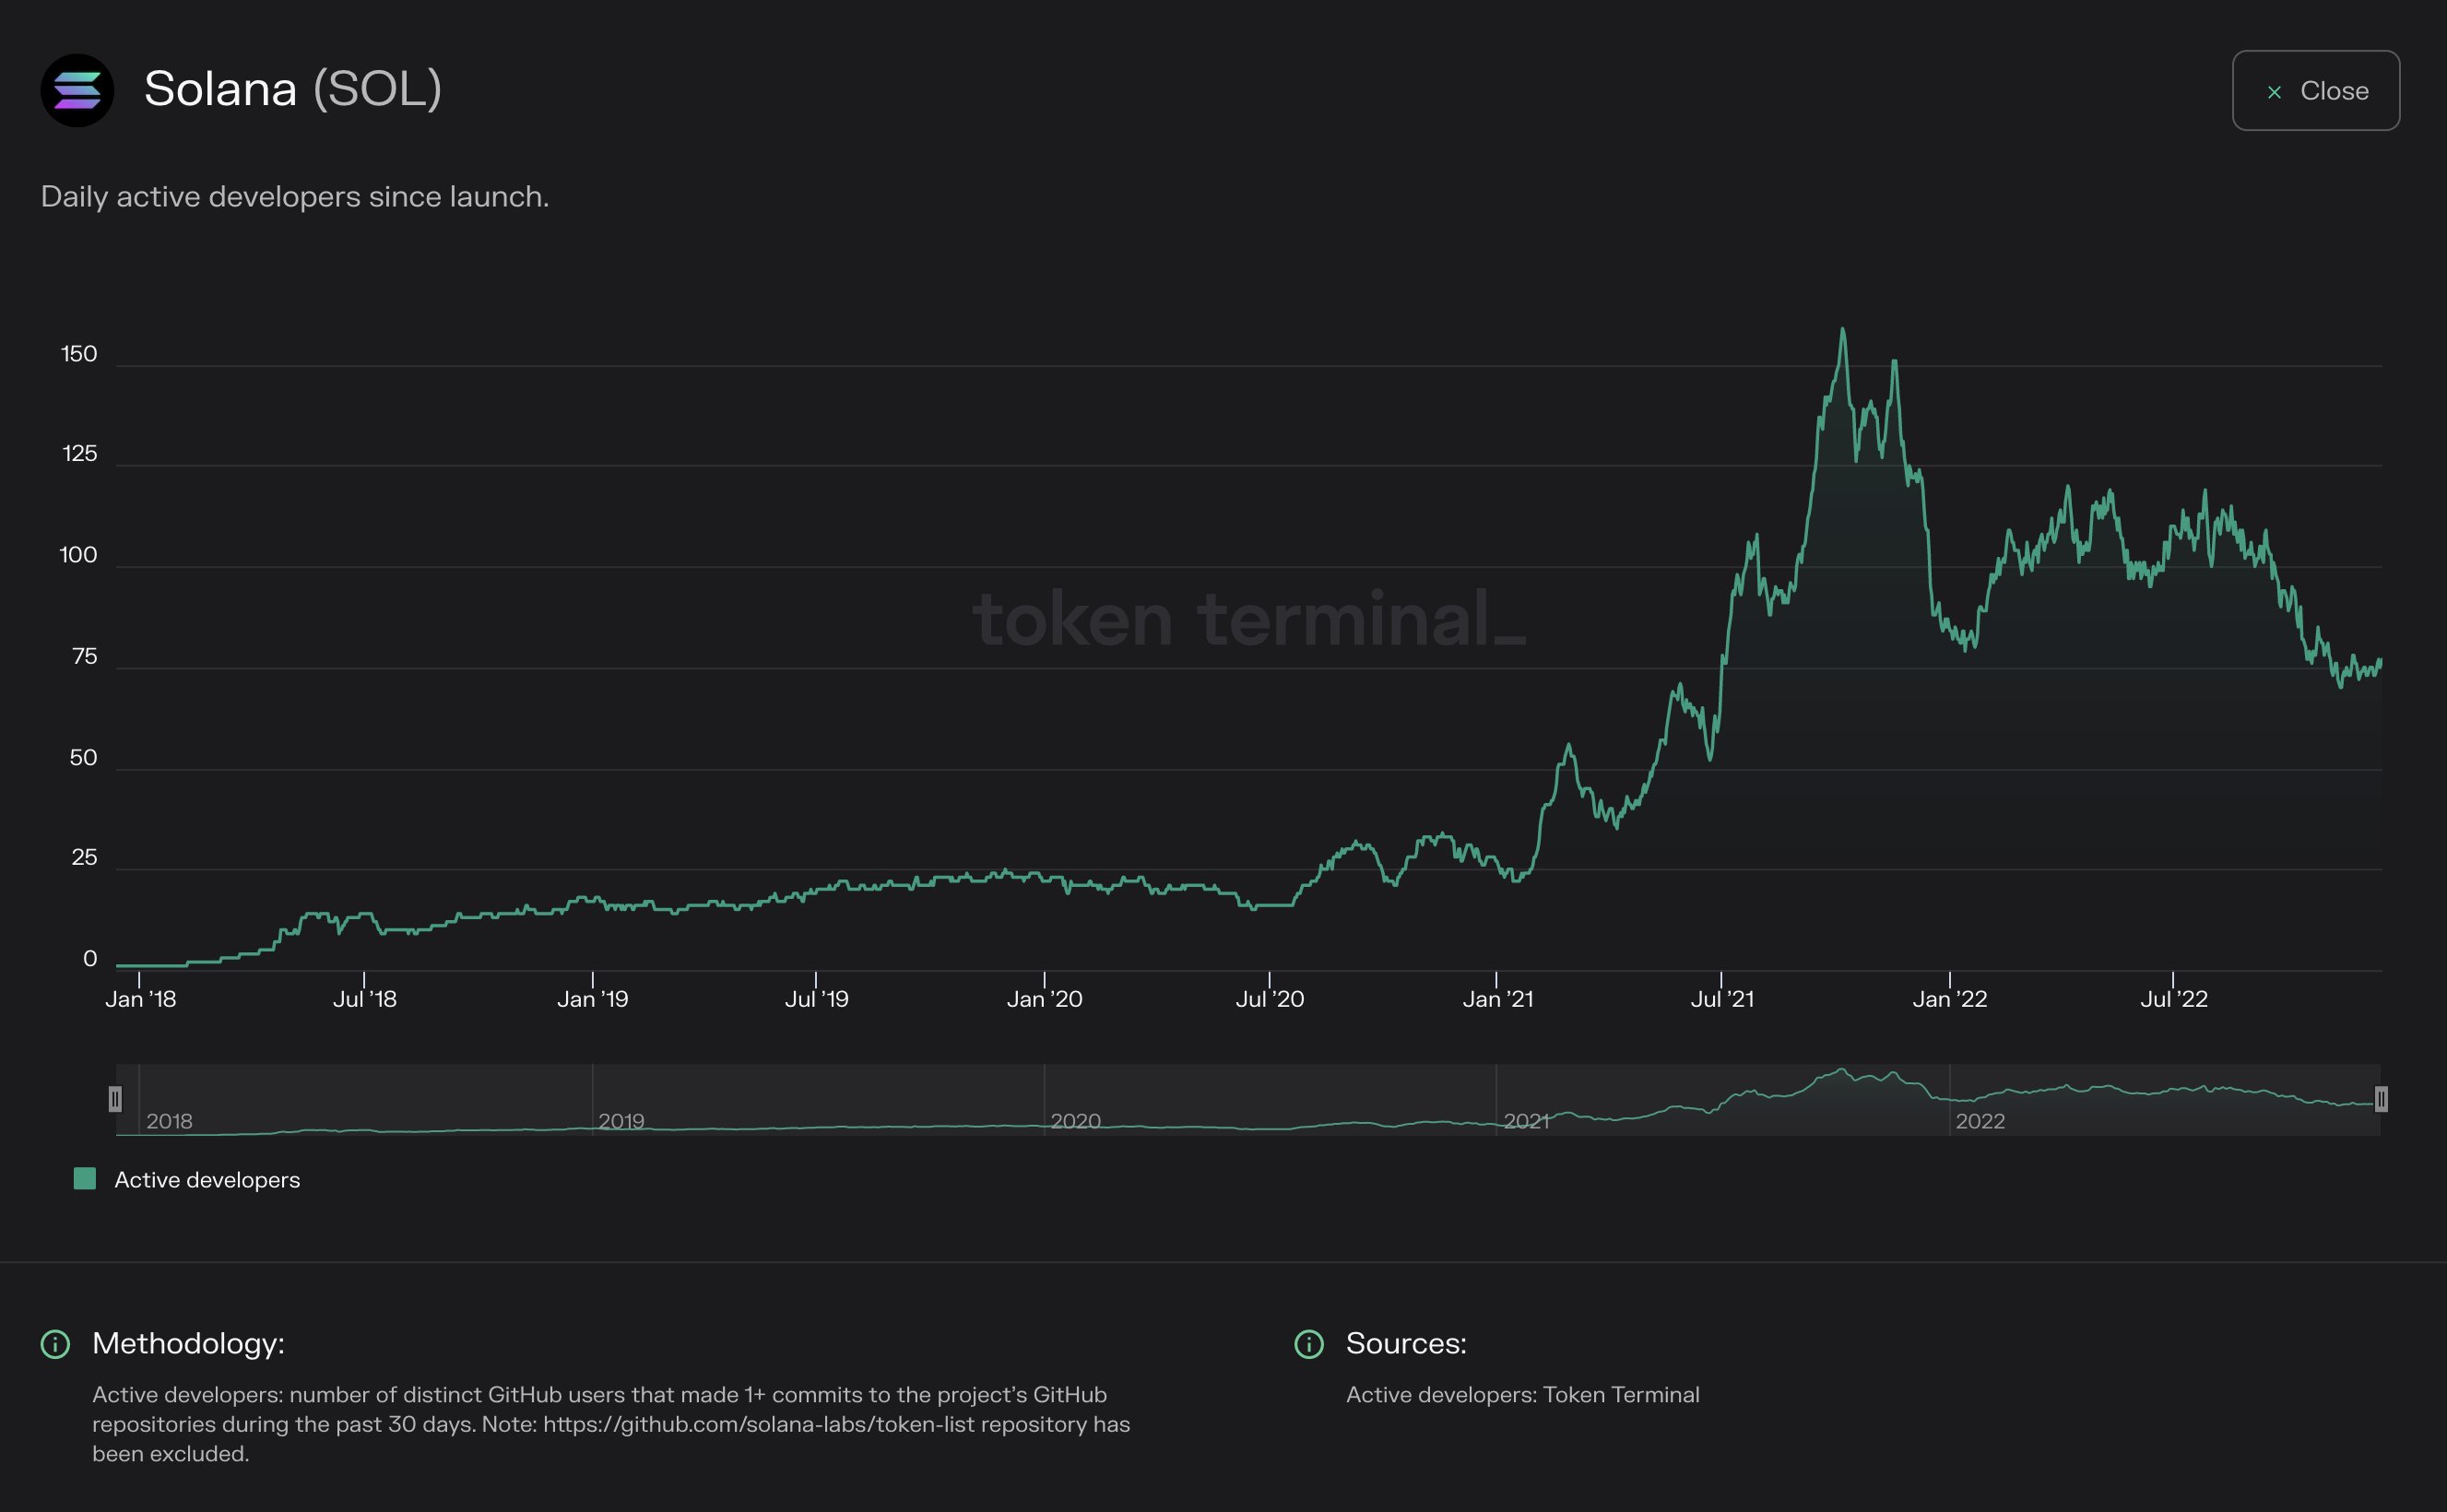Click the green Active developers legend square
The width and height of the screenshot is (2447, 1512).
tap(83, 1178)
